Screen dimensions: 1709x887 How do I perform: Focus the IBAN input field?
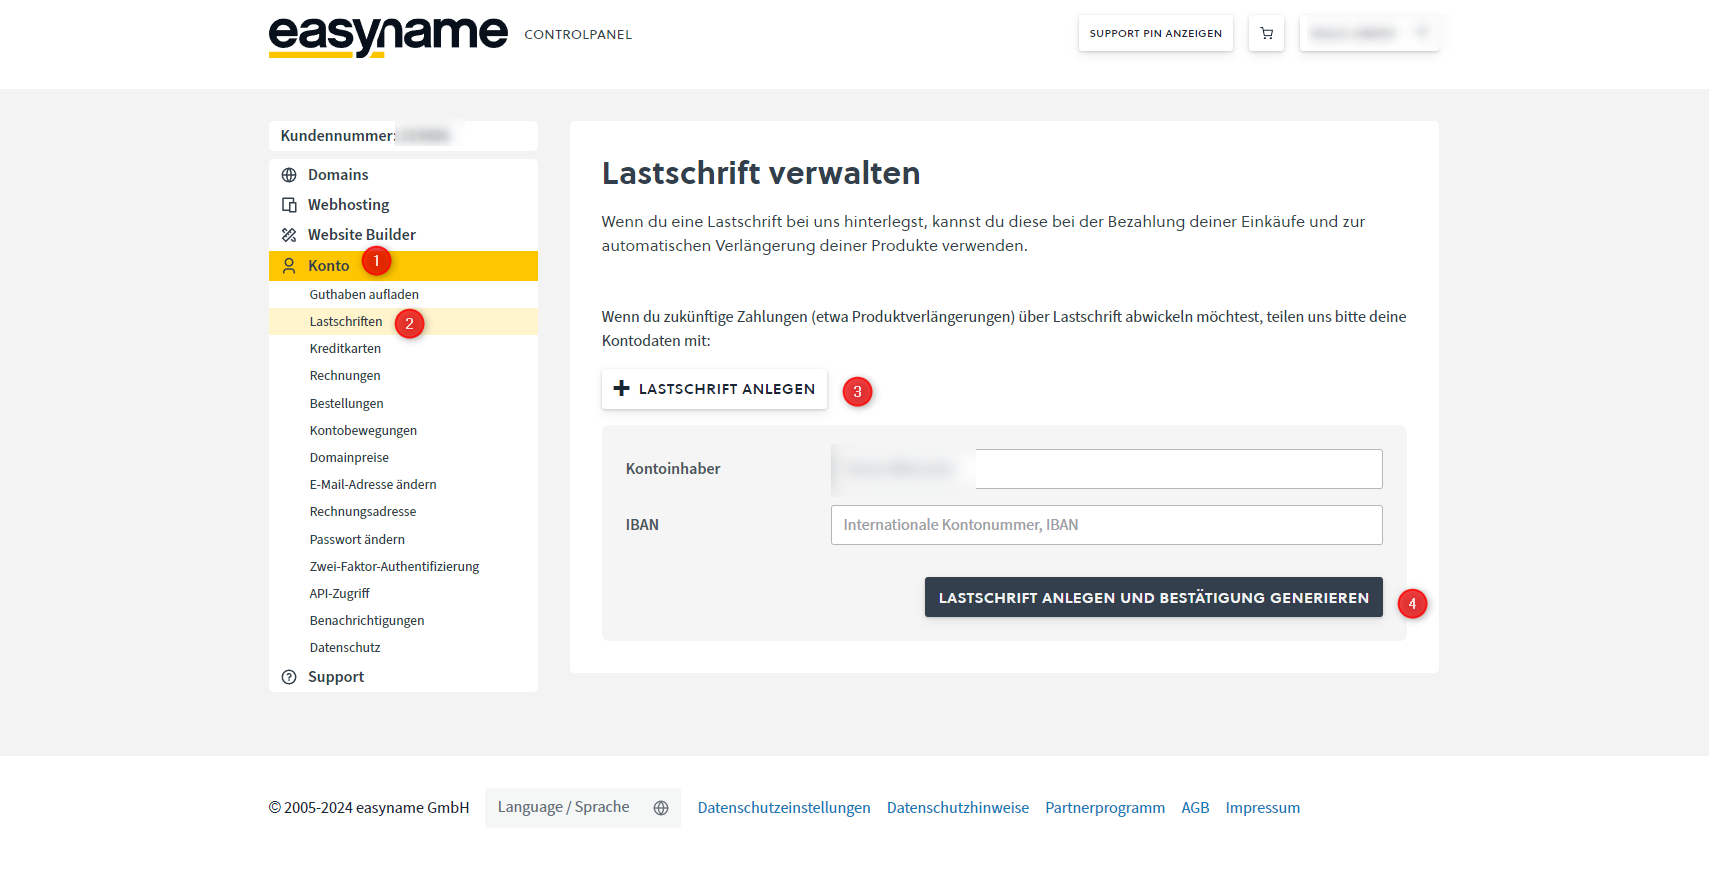1106,525
